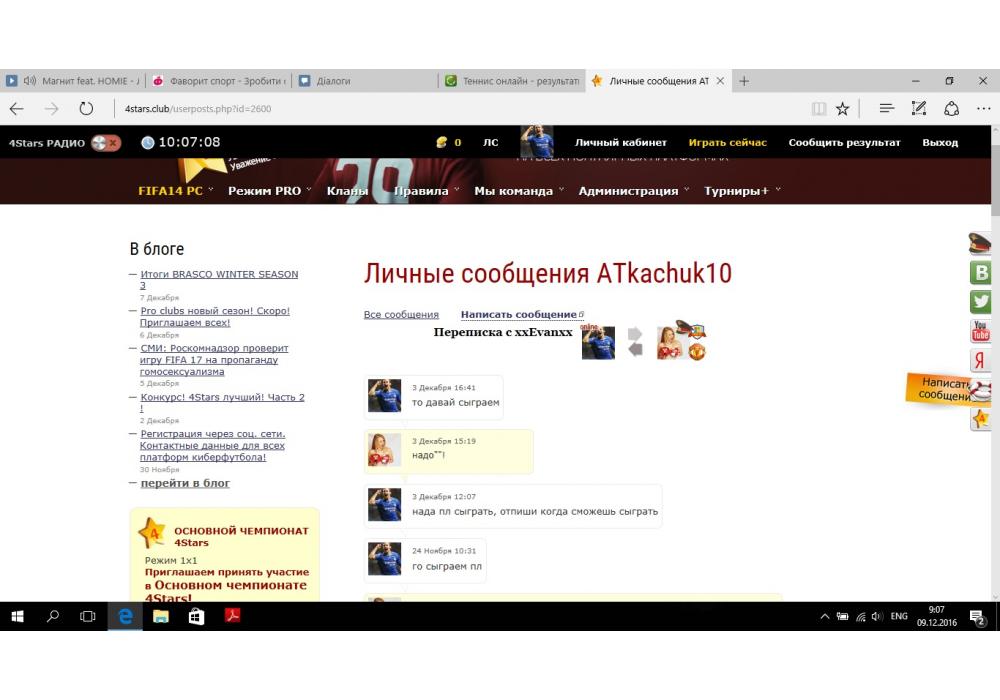Viewport: 1000px width, 700px height.
Task: Share page via the Twitter icon
Action: click(x=981, y=301)
